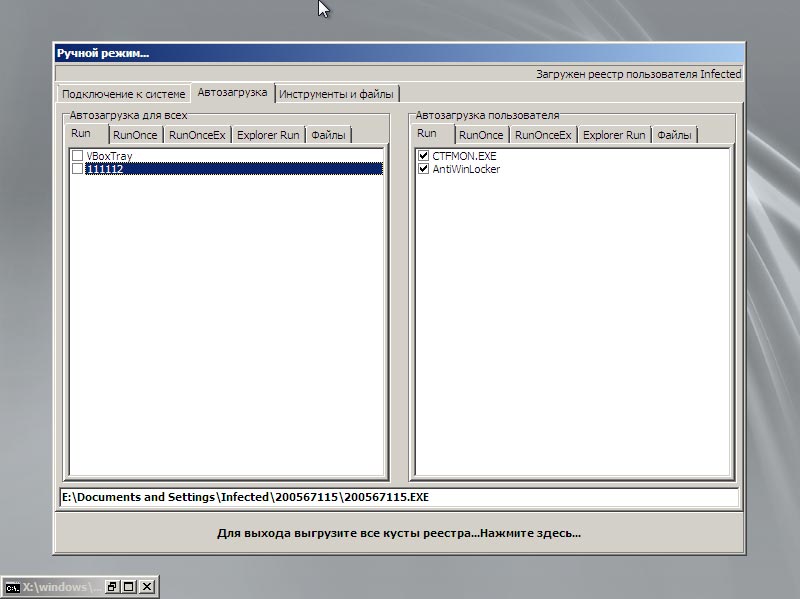This screenshot has width=800, height=599.
Task: Switch to Подключение к системе tab
Action: tap(123, 94)
